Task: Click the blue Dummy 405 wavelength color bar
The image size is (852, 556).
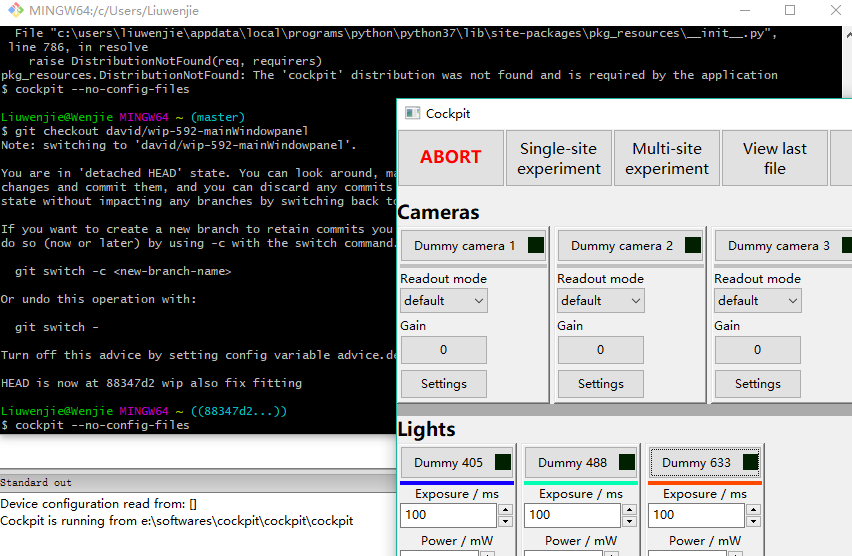Action: coord(457,483)
